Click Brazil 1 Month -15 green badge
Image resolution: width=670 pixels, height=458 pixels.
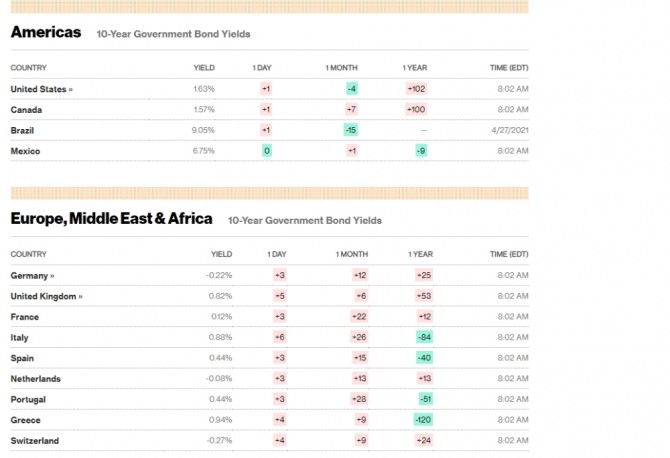pyautogui.click(x=350, y=130)
